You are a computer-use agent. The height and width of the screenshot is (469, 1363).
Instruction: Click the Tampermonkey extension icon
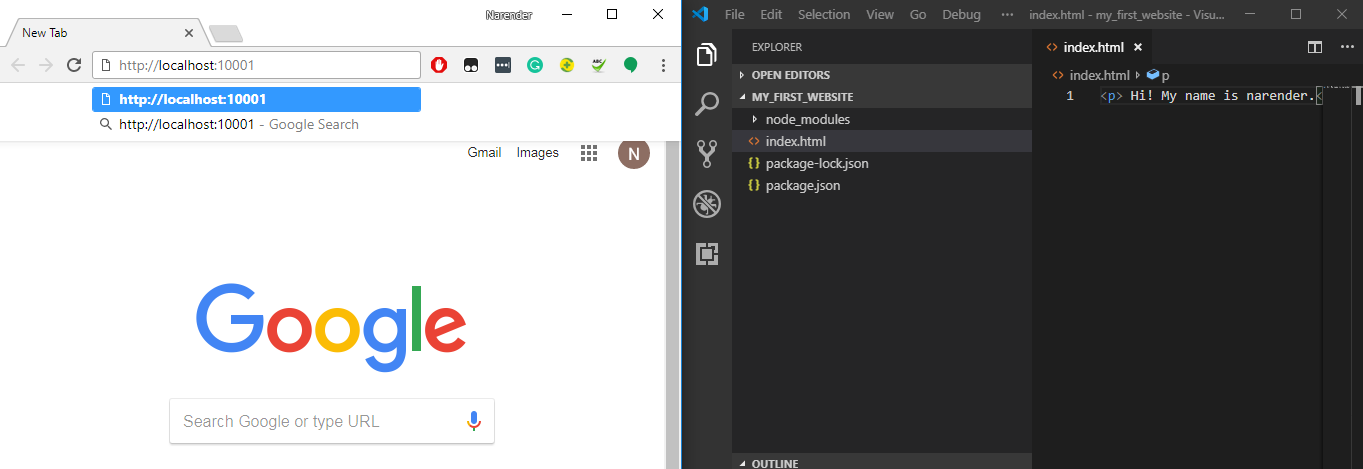(x=471, y=65)
